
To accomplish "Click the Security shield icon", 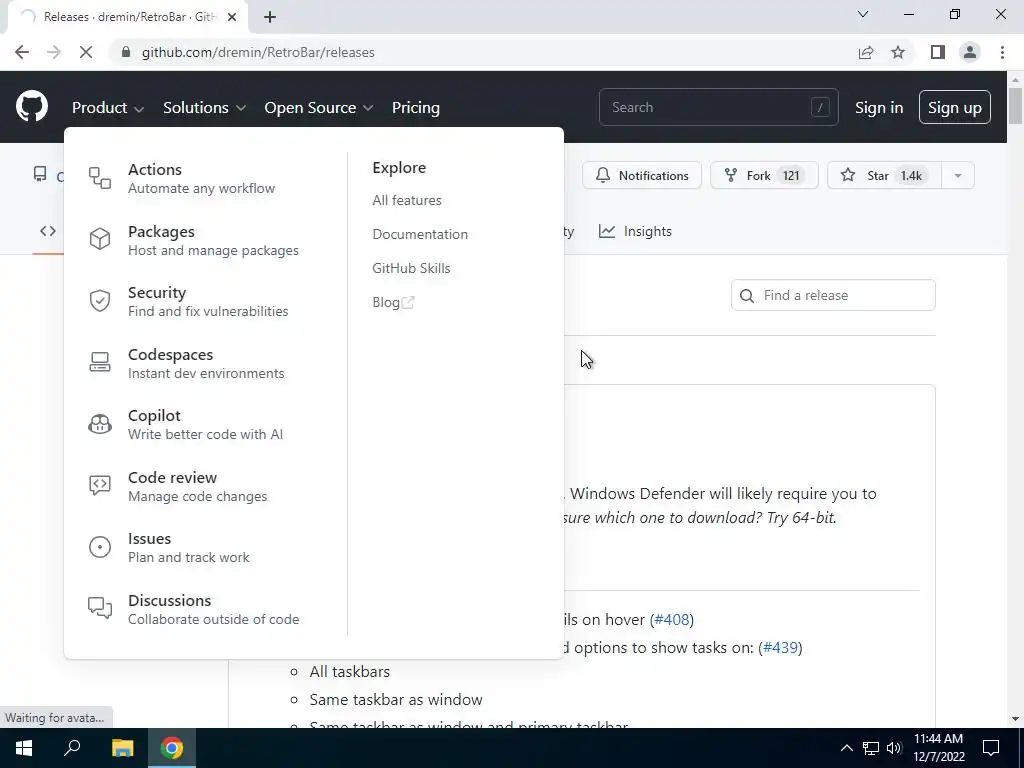I will pyautogui.click(x=100, y=300).
